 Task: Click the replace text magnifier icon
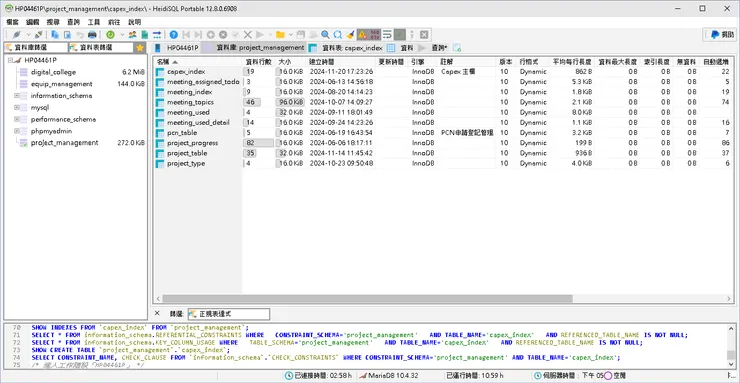pos(337,34)
